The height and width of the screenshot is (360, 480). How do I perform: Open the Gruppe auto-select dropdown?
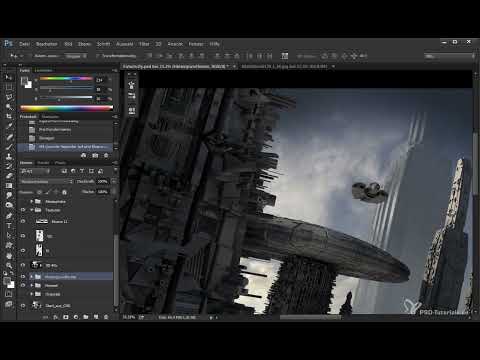[76, 56]
